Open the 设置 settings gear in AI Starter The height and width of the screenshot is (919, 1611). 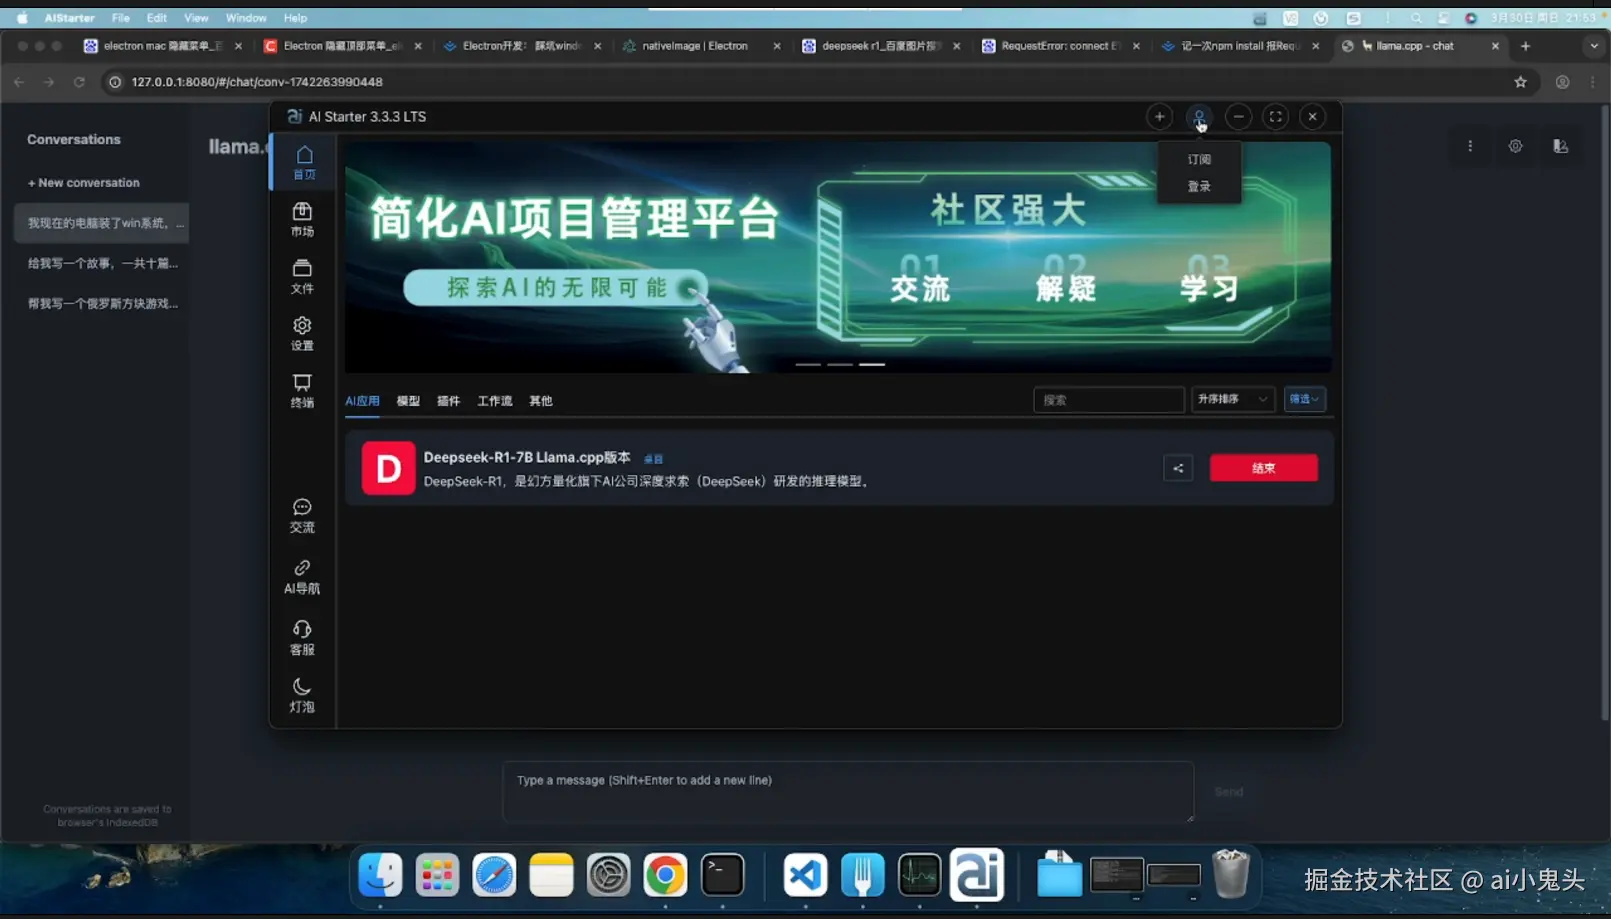302,333
